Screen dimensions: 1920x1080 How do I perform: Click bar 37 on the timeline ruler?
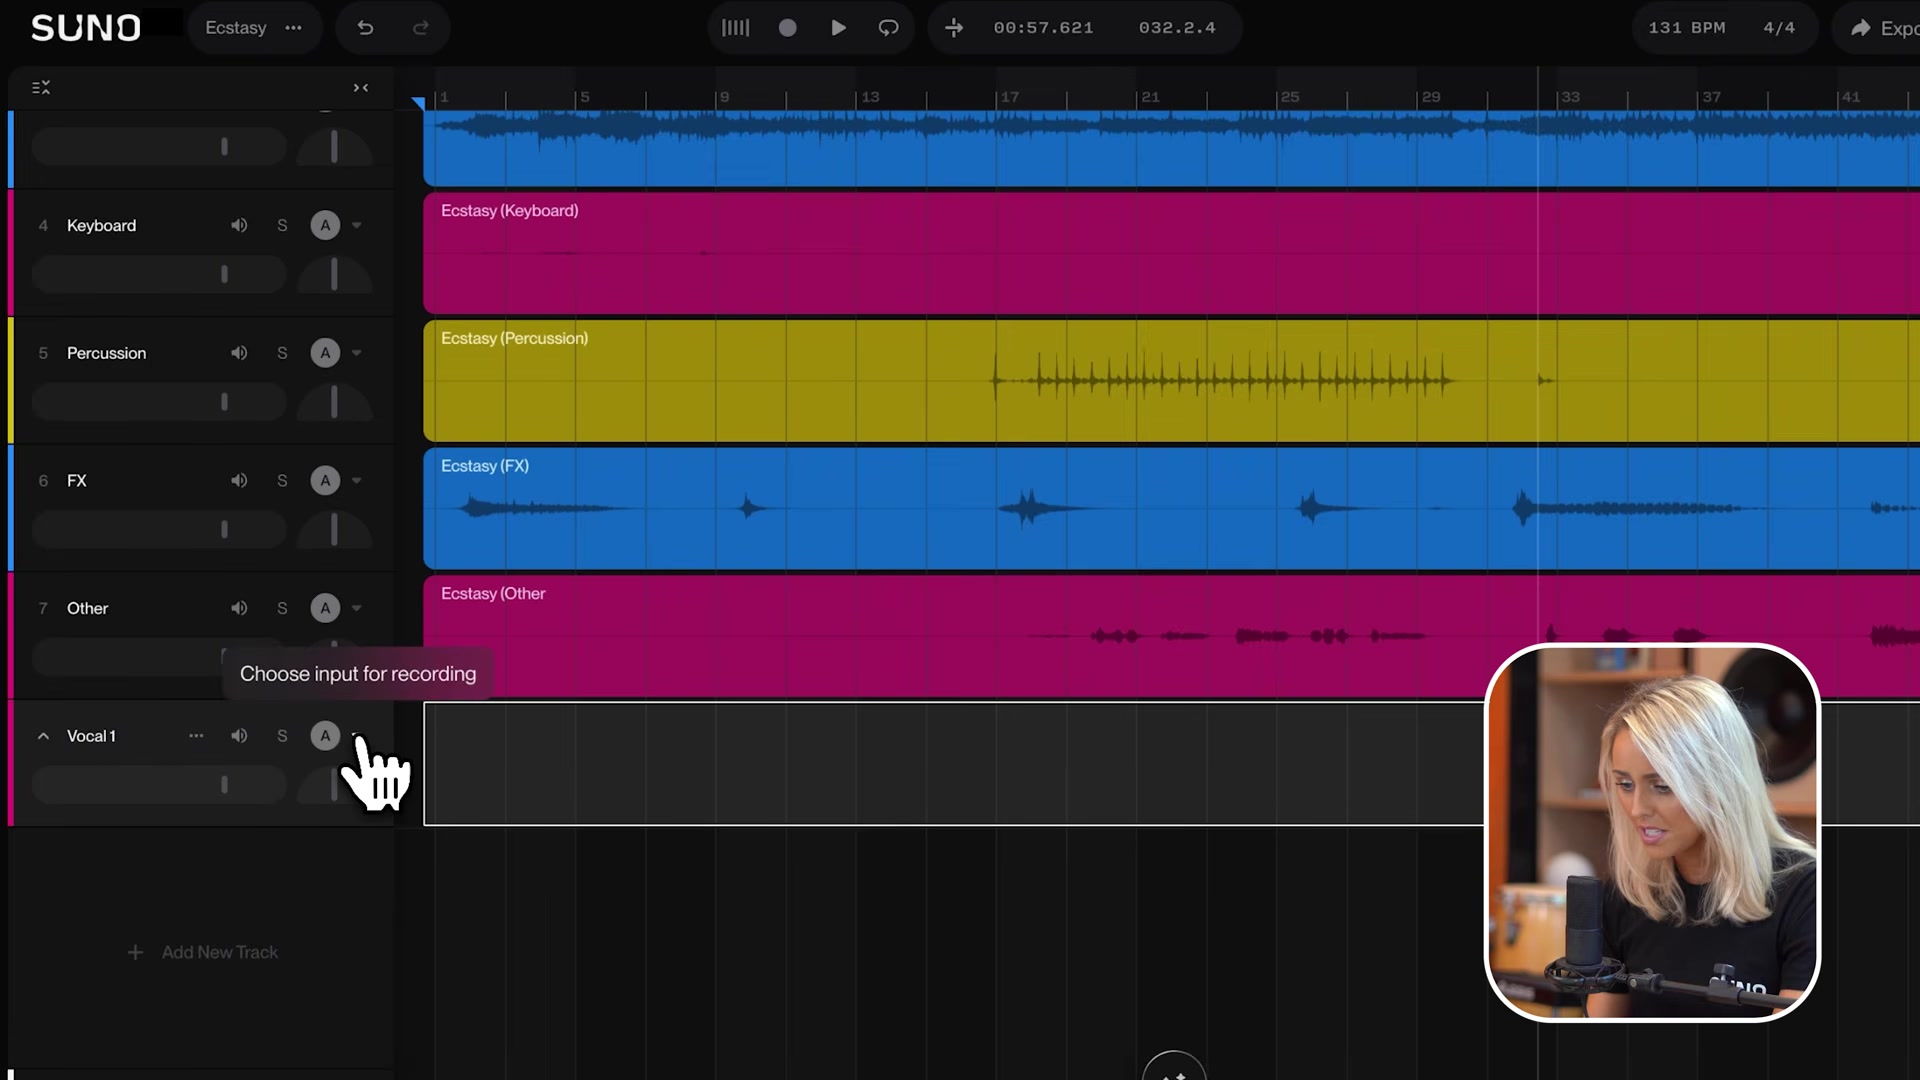[1711, 97]
